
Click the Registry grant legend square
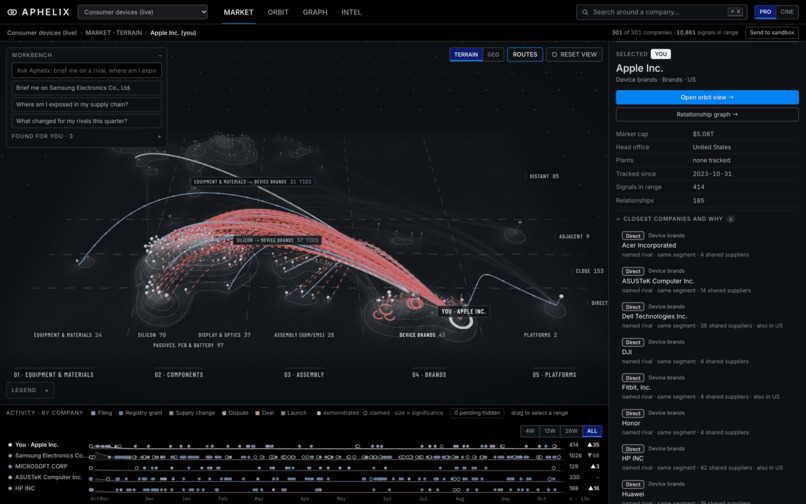click(121, 413)
